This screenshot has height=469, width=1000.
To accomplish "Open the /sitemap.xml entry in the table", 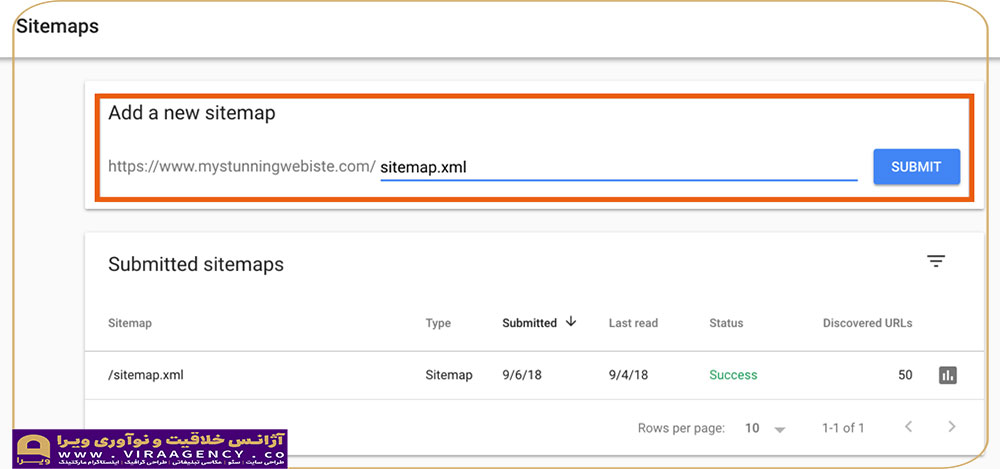I will [x=145, y=375].
